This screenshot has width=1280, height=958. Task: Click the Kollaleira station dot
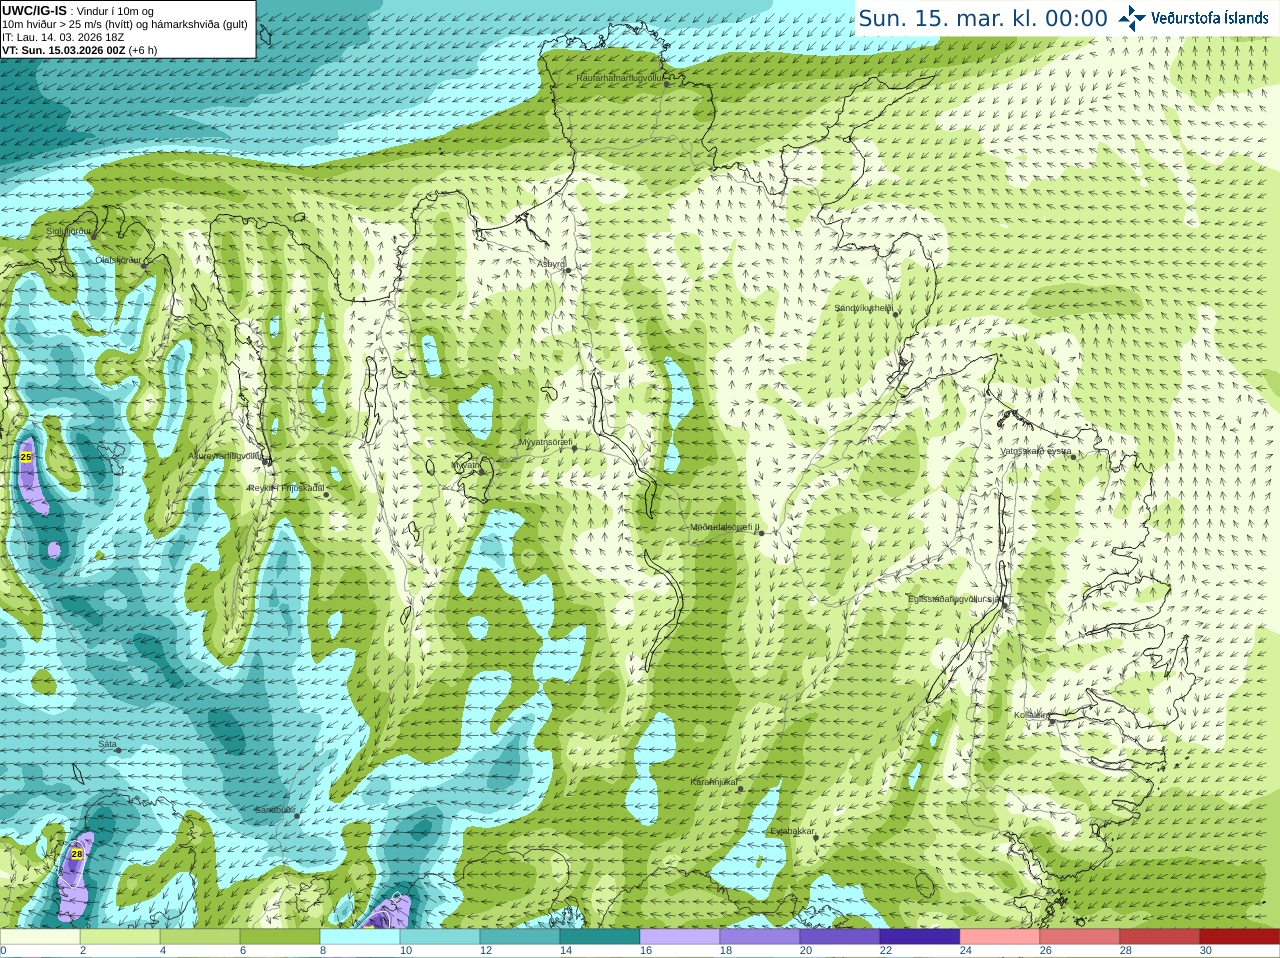click(x=1052, y=720)
